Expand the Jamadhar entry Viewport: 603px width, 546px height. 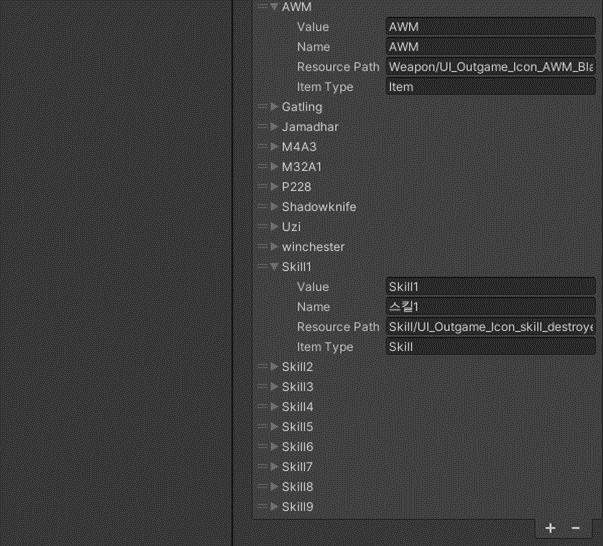point(274,127)
